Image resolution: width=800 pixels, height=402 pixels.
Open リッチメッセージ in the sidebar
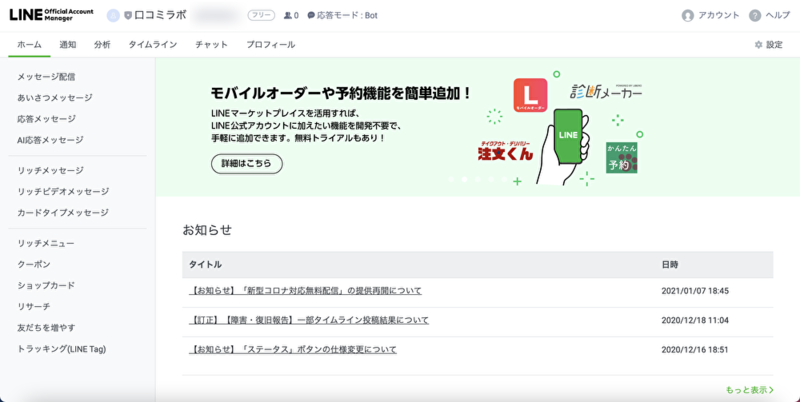pos(50,170)
